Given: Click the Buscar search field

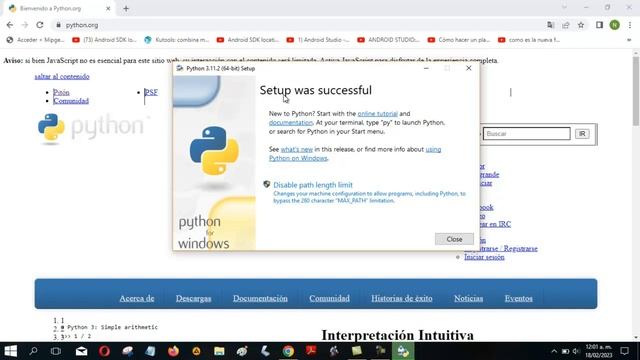Looking at the screenshot, I should [527, 134].
